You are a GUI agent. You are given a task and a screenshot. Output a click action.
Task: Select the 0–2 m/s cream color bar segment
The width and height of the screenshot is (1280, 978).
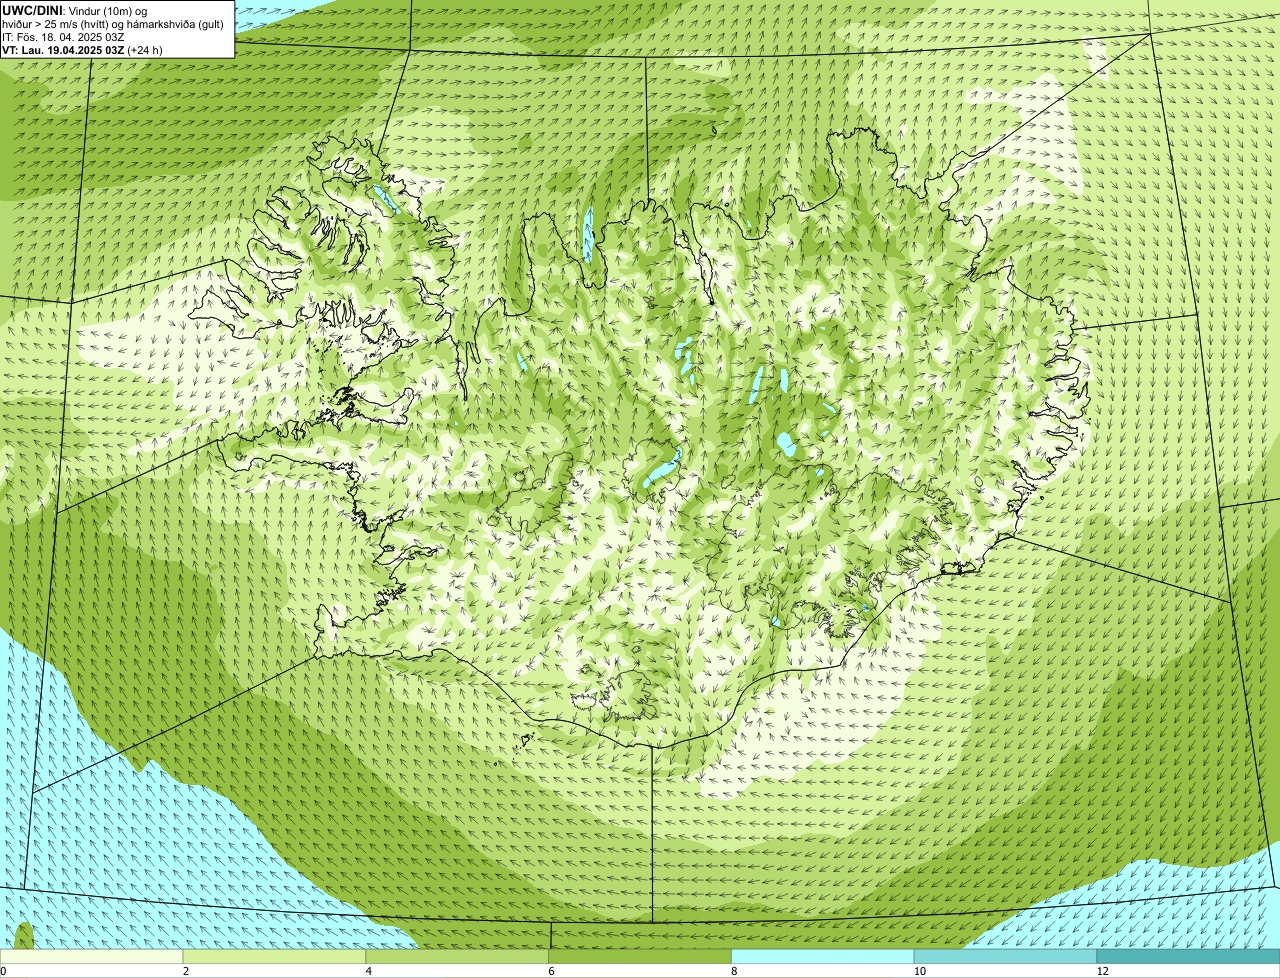tap(92, 956)
